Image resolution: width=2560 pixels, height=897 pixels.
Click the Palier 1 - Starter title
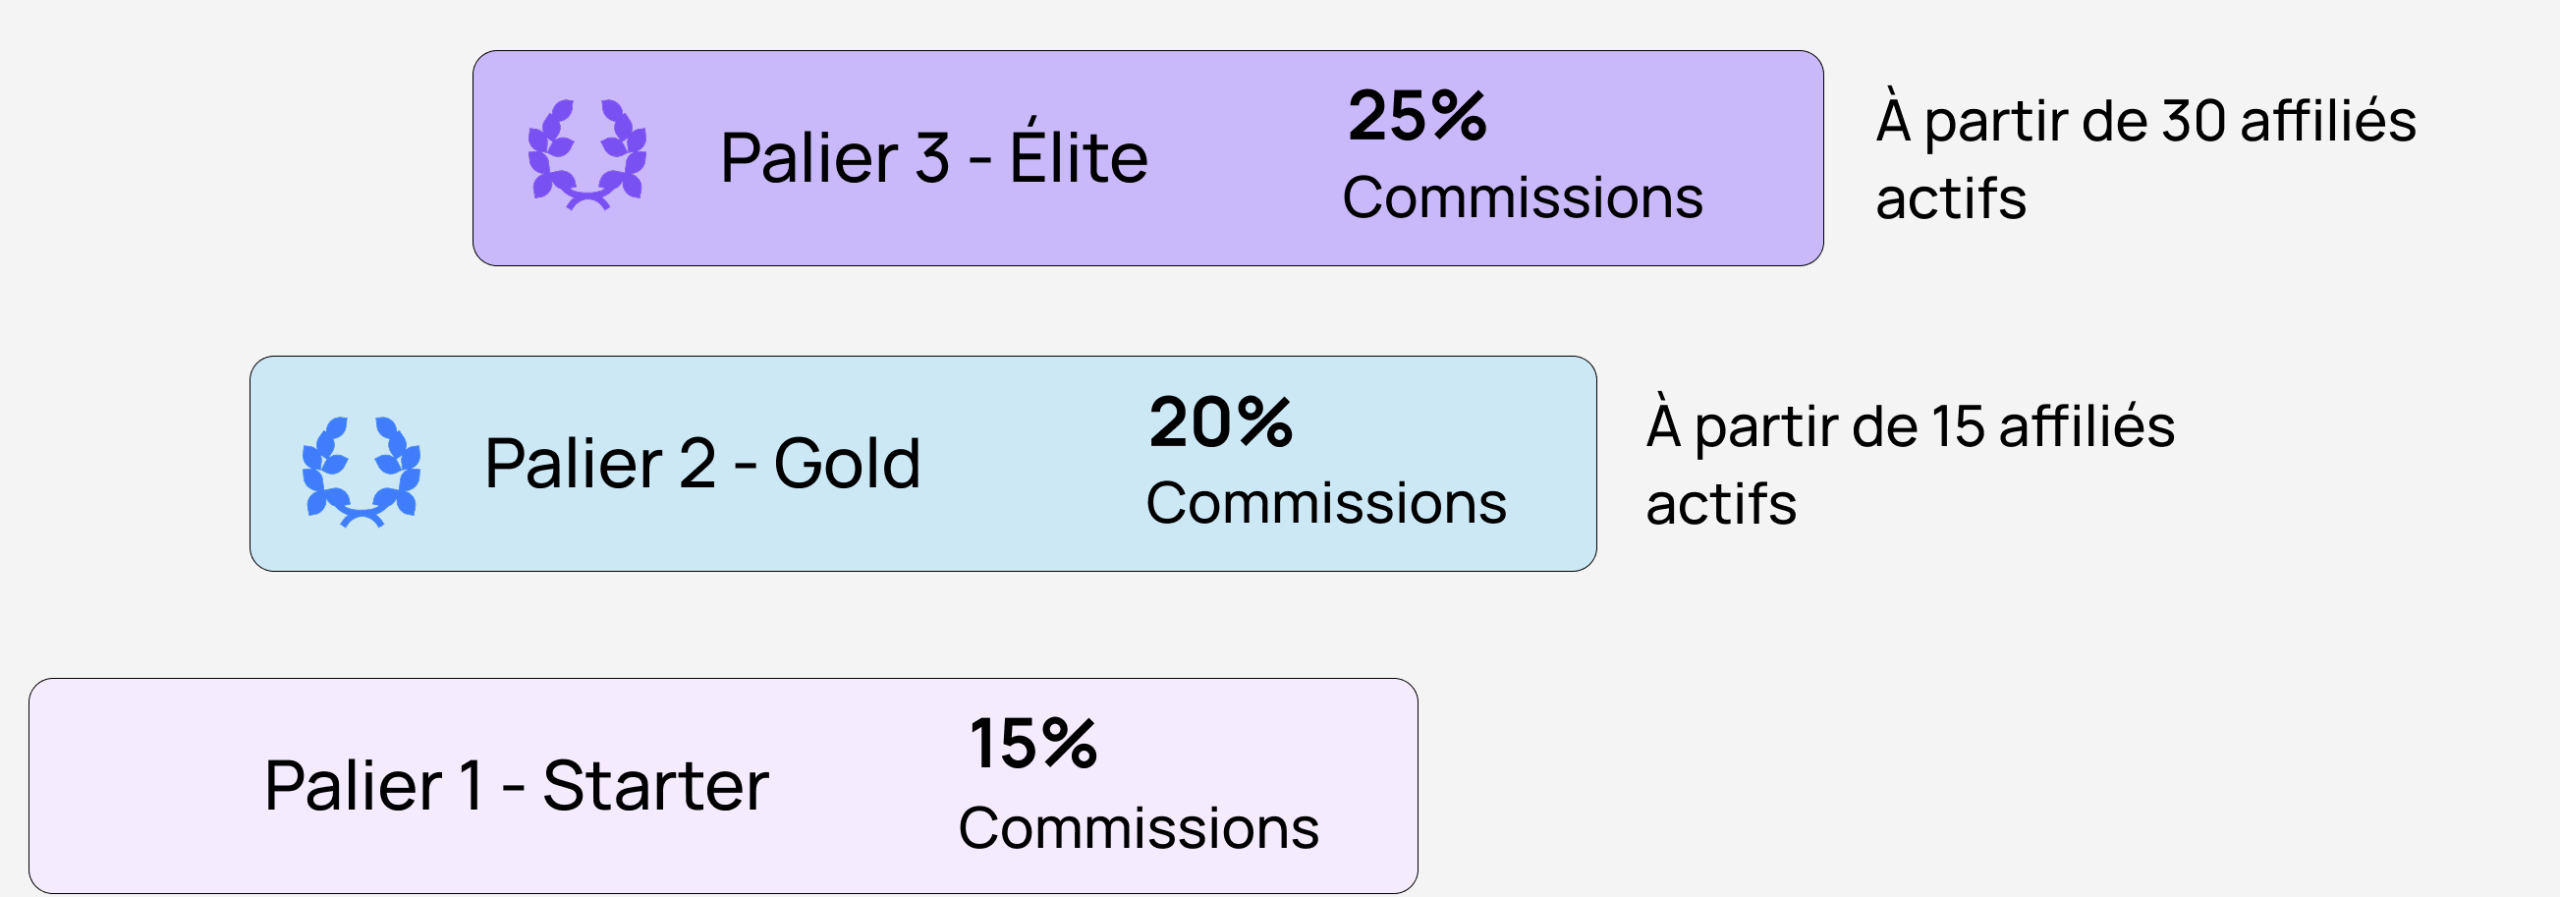point(516,786)
